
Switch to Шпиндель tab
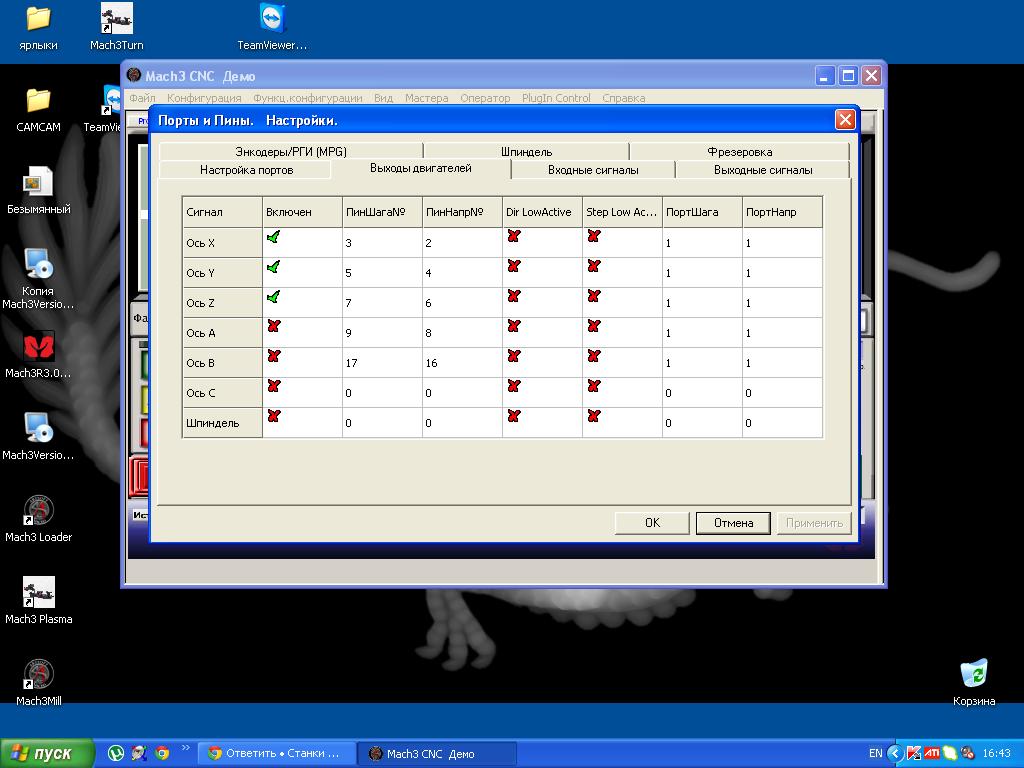pos(526,152)
